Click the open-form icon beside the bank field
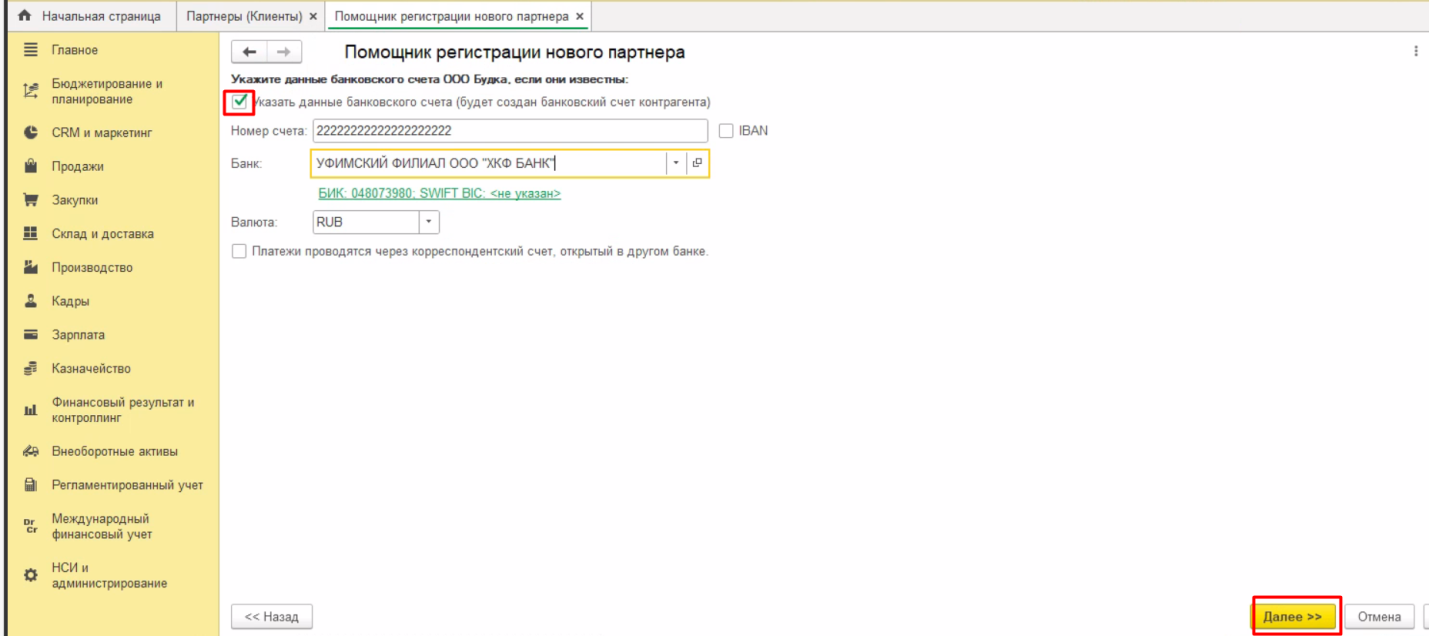The width and height of the screenshot is (1429, 636). point(698,163)
